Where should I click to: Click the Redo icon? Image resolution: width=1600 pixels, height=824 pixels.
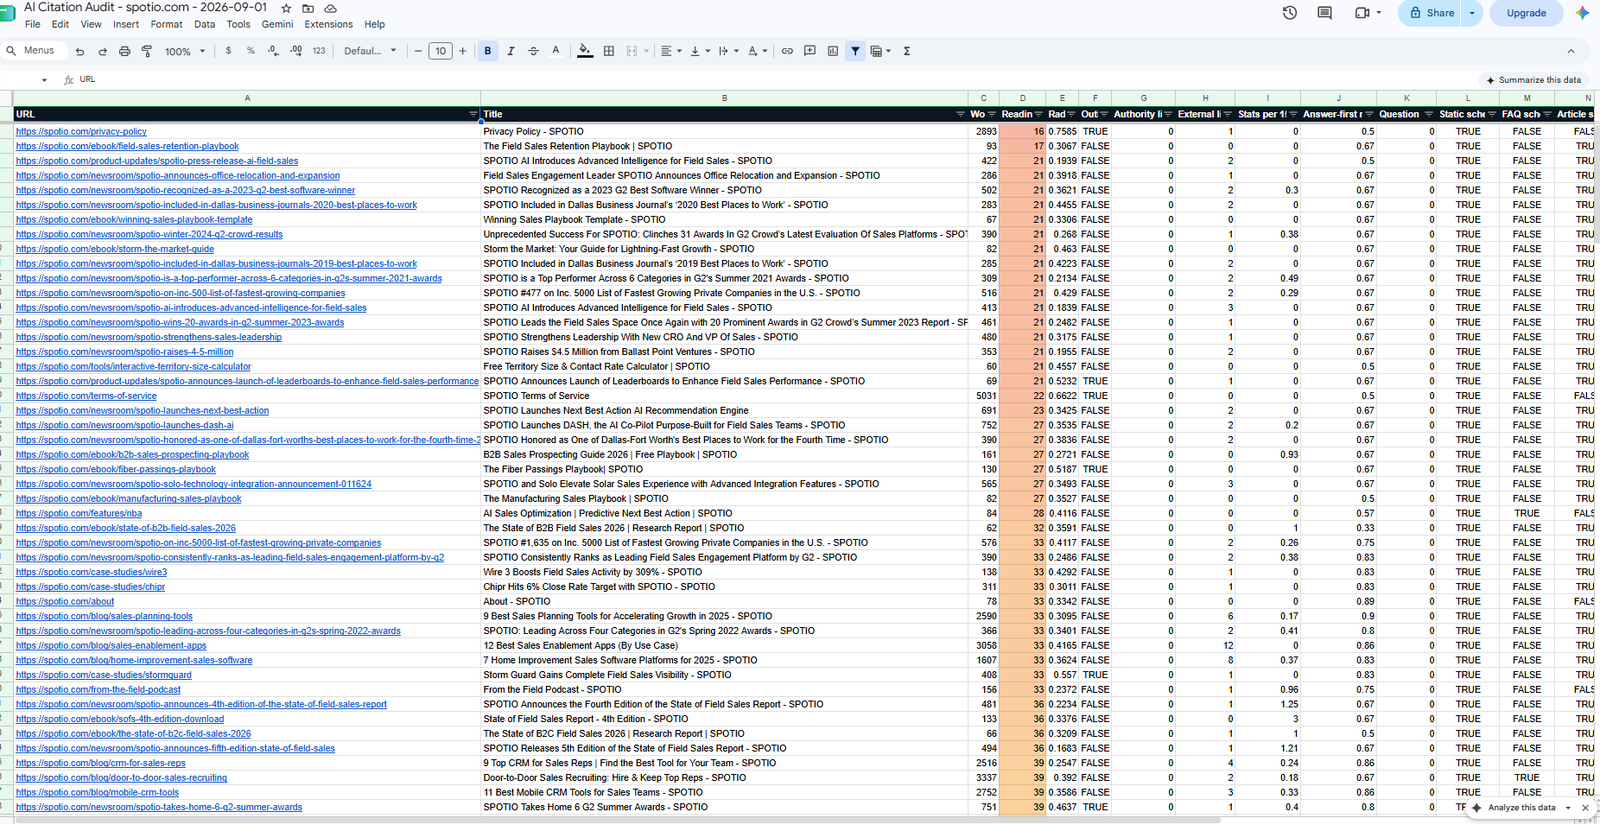point(102,51)
